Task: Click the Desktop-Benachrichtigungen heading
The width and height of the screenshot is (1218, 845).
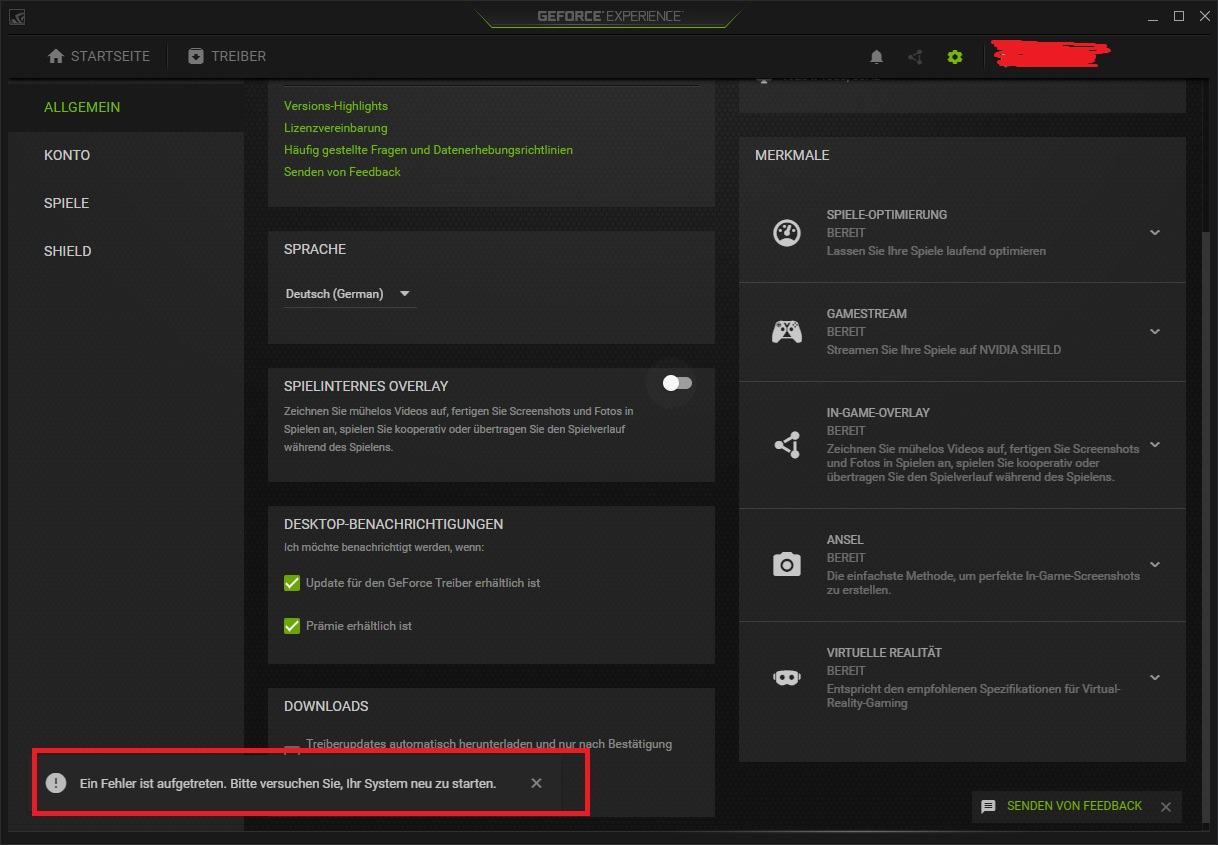Action: pos(393,524)
